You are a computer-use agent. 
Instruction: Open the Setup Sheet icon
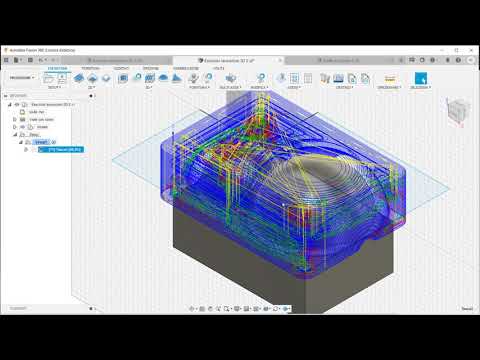pos(308,79)
